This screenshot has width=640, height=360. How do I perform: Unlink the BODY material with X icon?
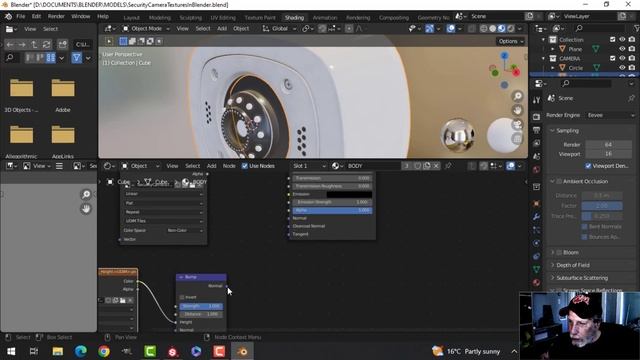(436, 166)
